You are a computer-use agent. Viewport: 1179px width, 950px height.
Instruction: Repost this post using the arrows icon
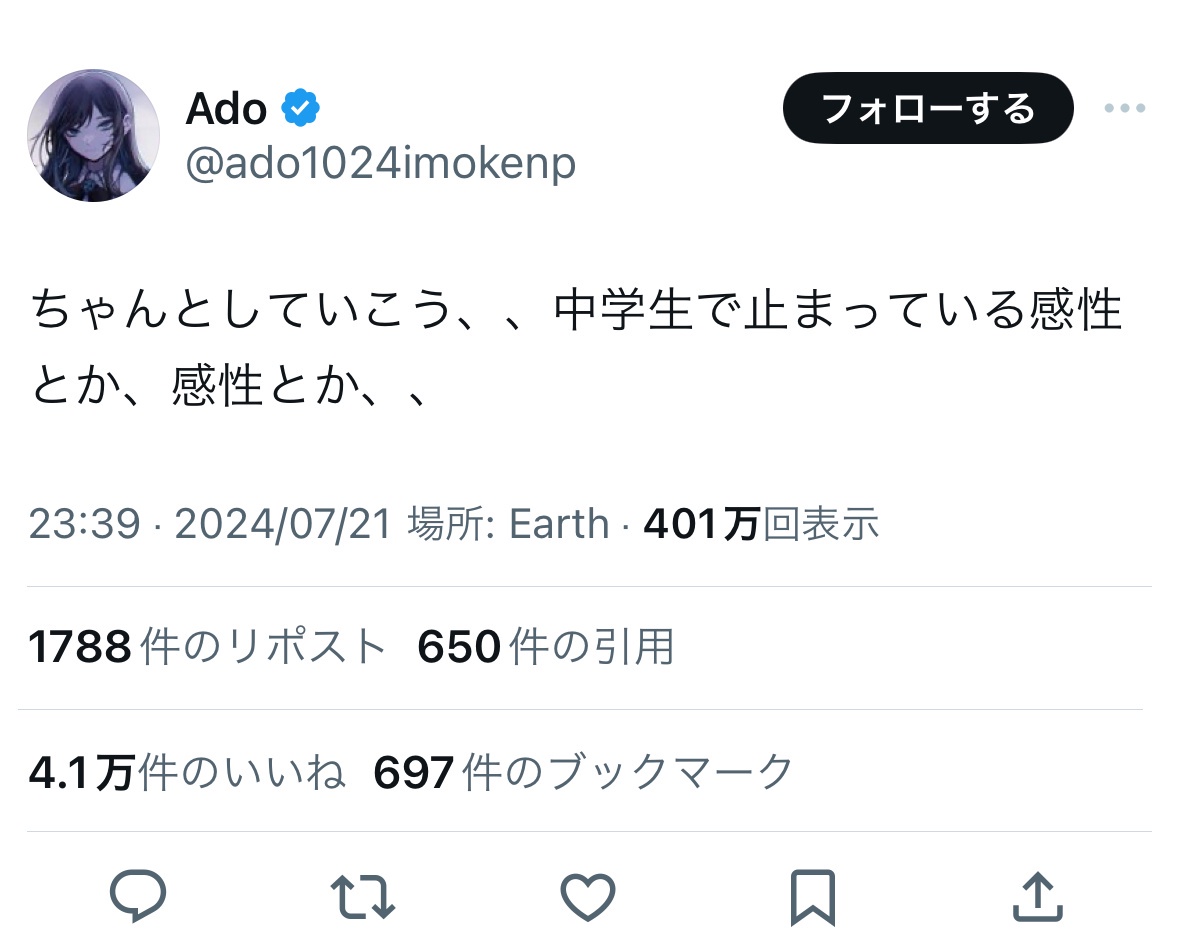(362, 895)
